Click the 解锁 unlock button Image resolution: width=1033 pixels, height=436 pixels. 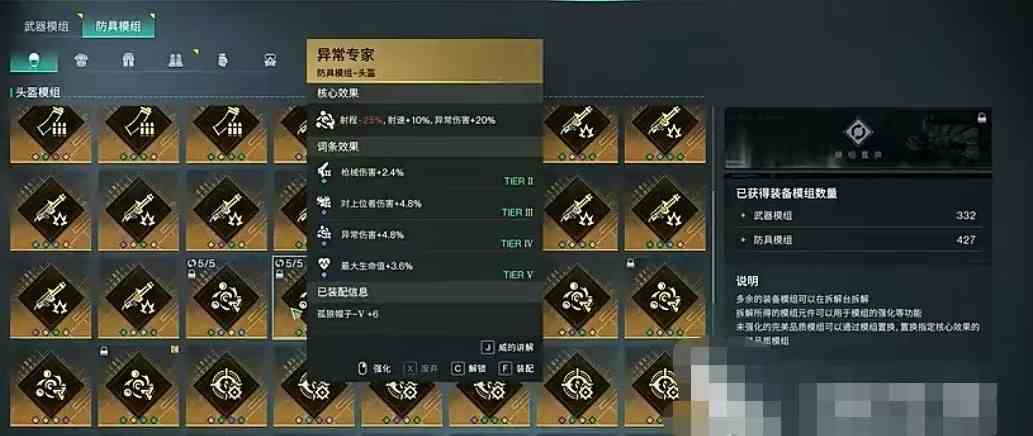click(469, 369)
